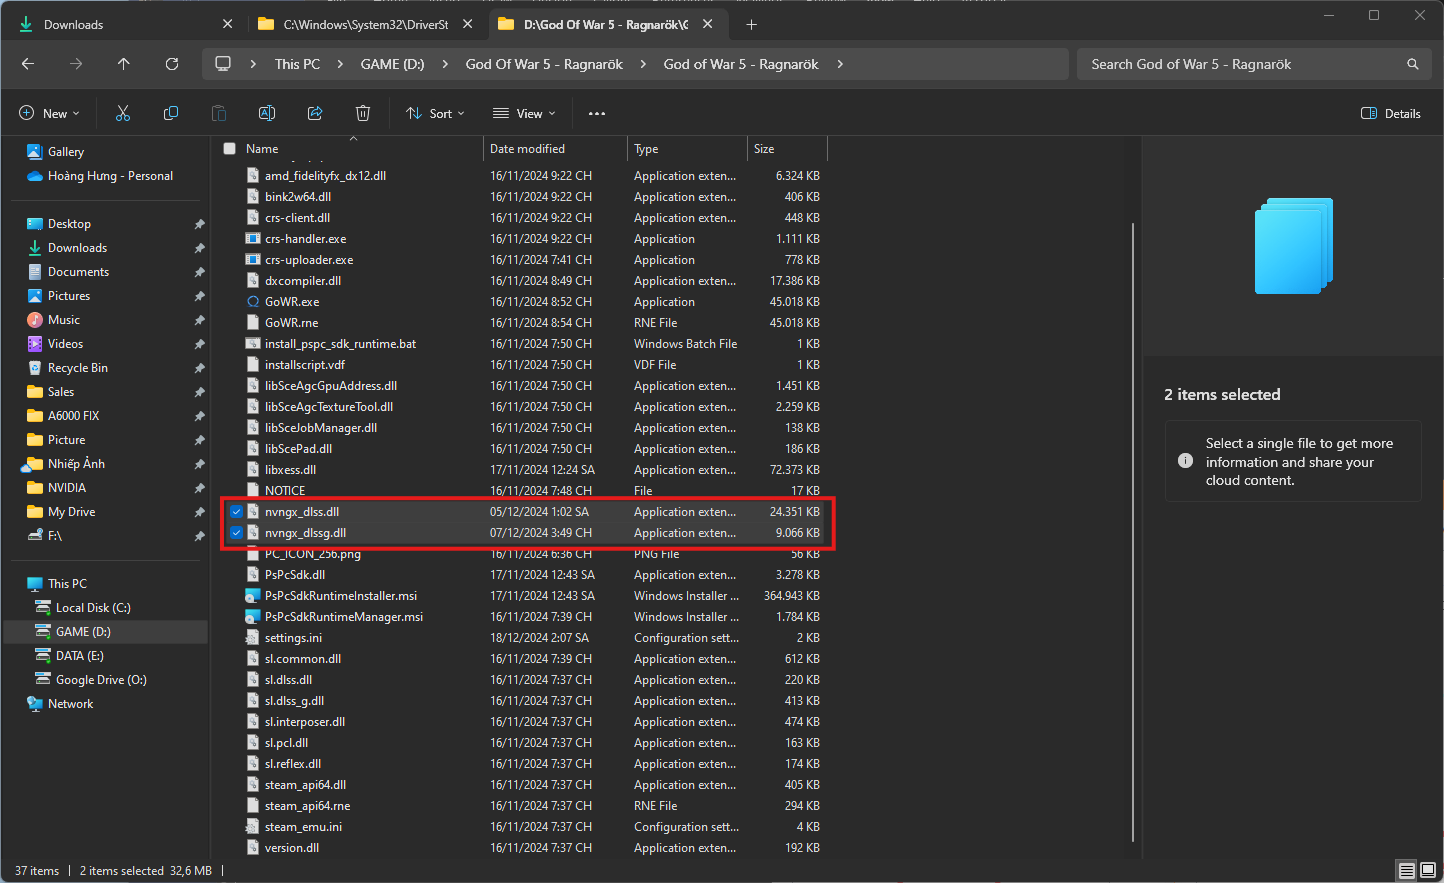The image size is (1444, 883).
Task: Go up one folder level
Action: click(124, 64)
